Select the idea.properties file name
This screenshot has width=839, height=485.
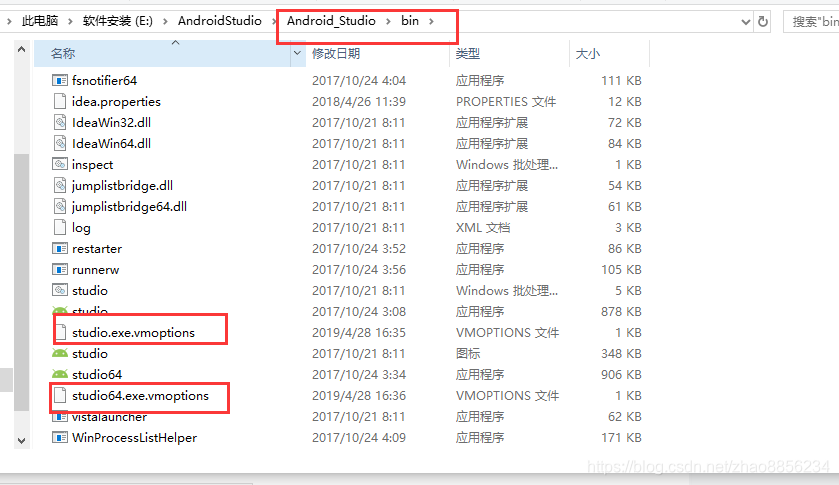[x=116, y=101]
